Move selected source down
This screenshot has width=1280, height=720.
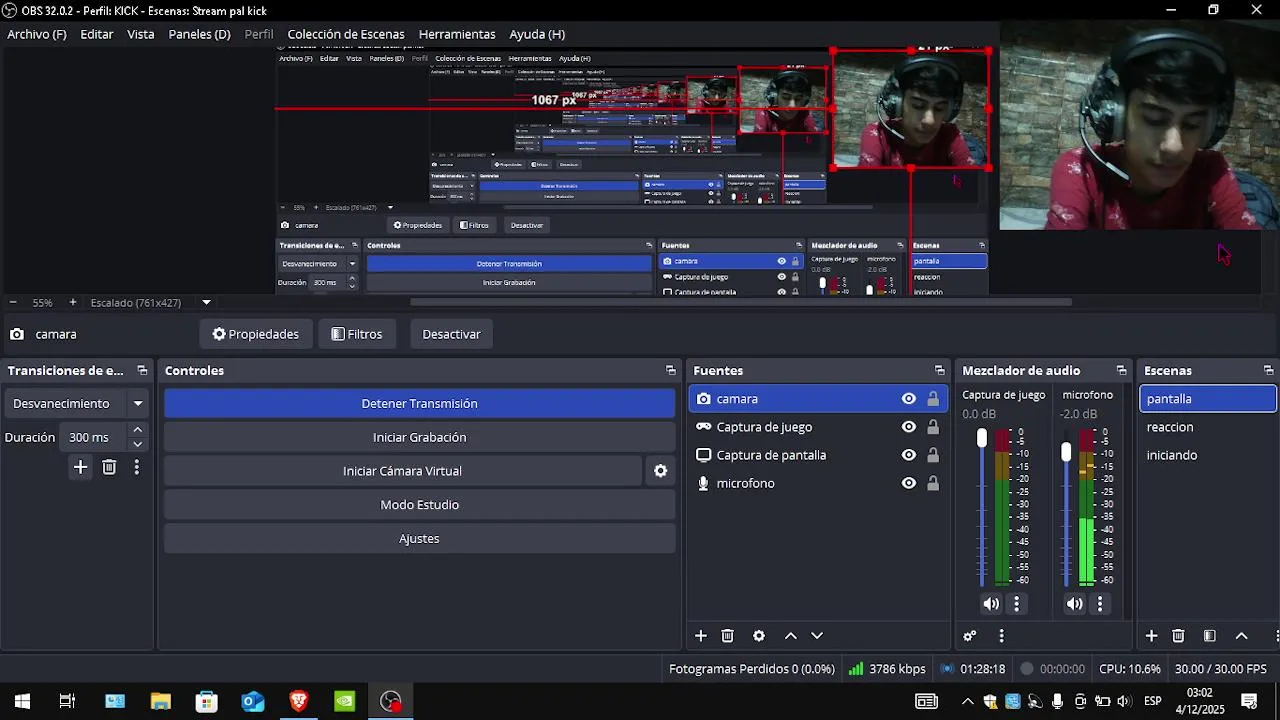tap(817, 636)
